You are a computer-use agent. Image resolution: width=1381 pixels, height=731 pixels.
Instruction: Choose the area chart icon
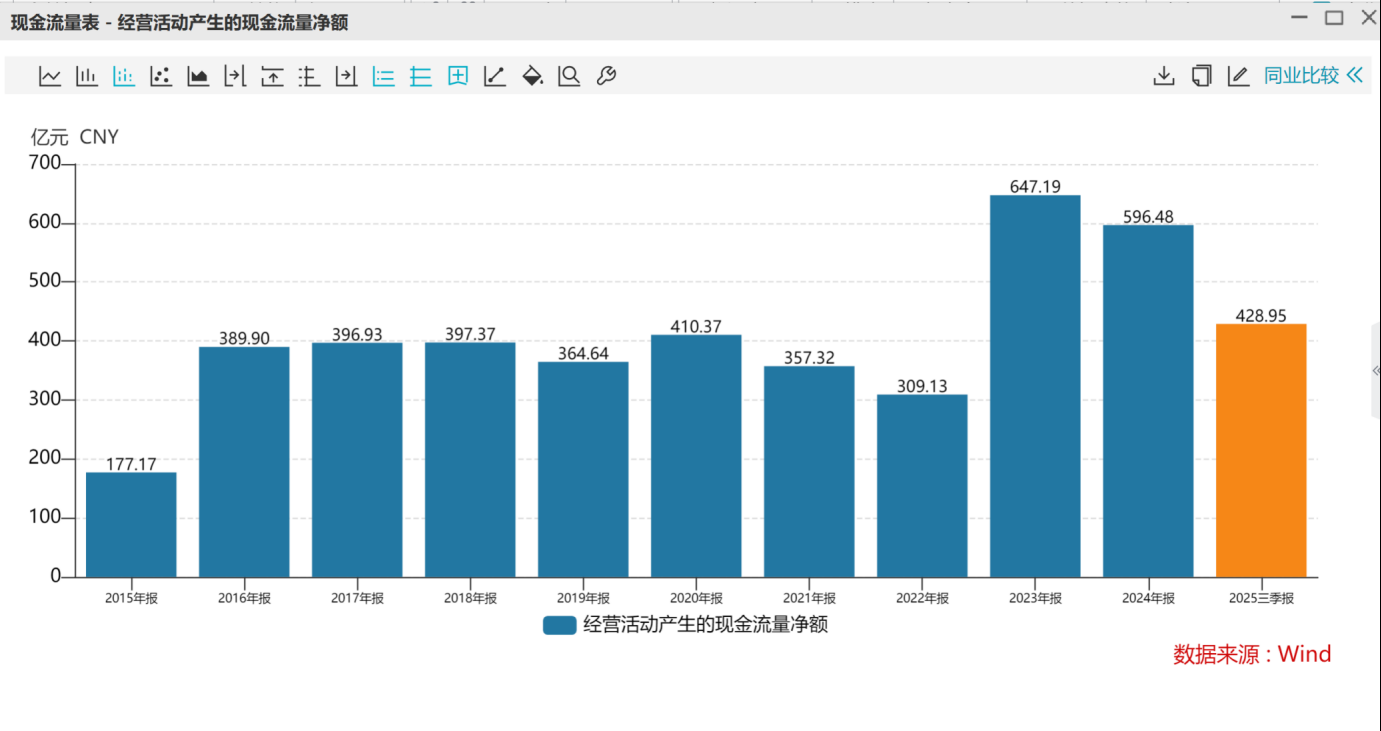(198, 76)
